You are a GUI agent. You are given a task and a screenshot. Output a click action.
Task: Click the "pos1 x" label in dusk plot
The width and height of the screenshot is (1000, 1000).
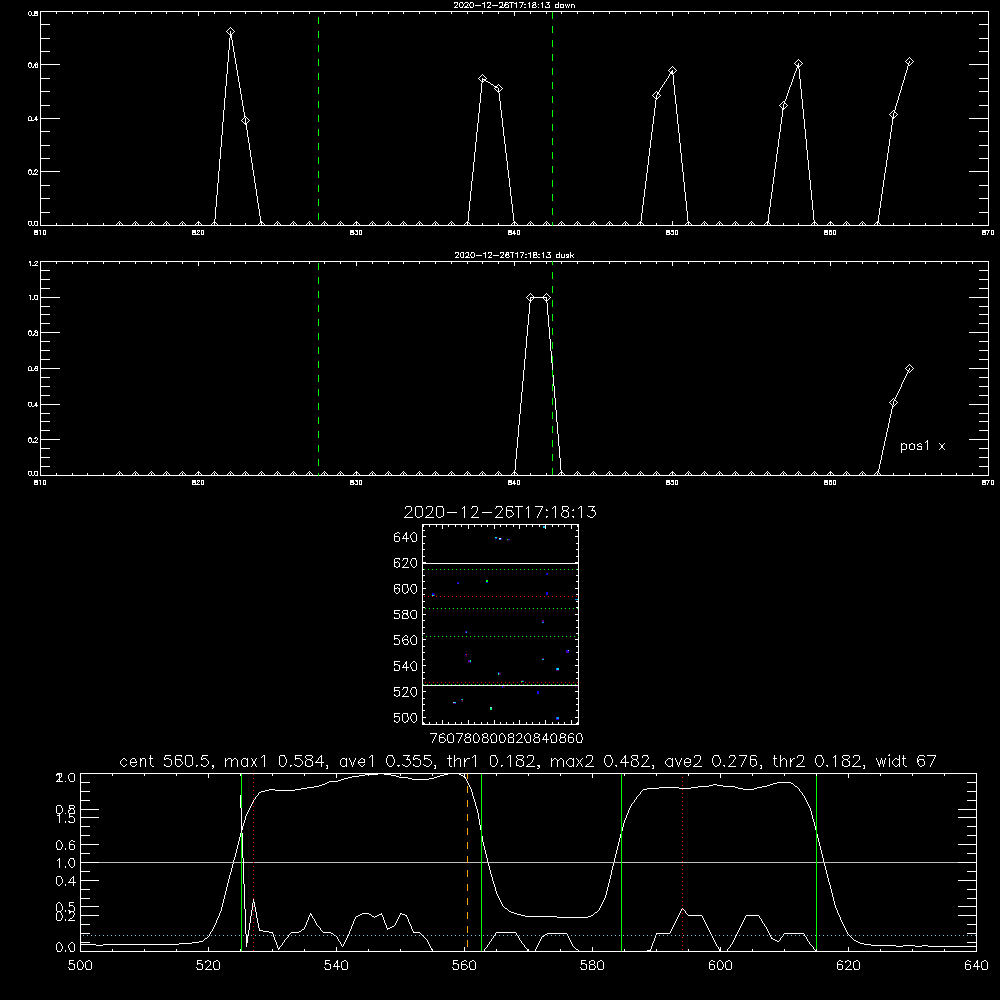tap(922, 446)
